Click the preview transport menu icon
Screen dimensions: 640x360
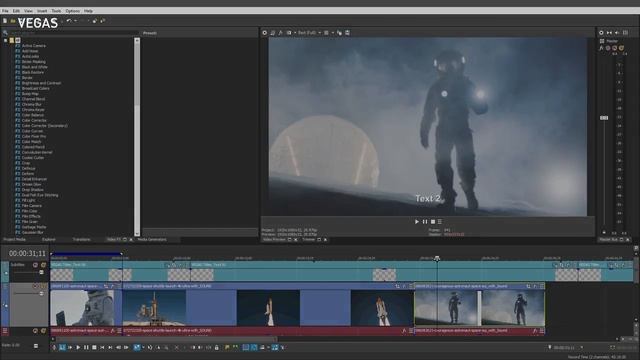pyautogui.click(x=440, y=222)
